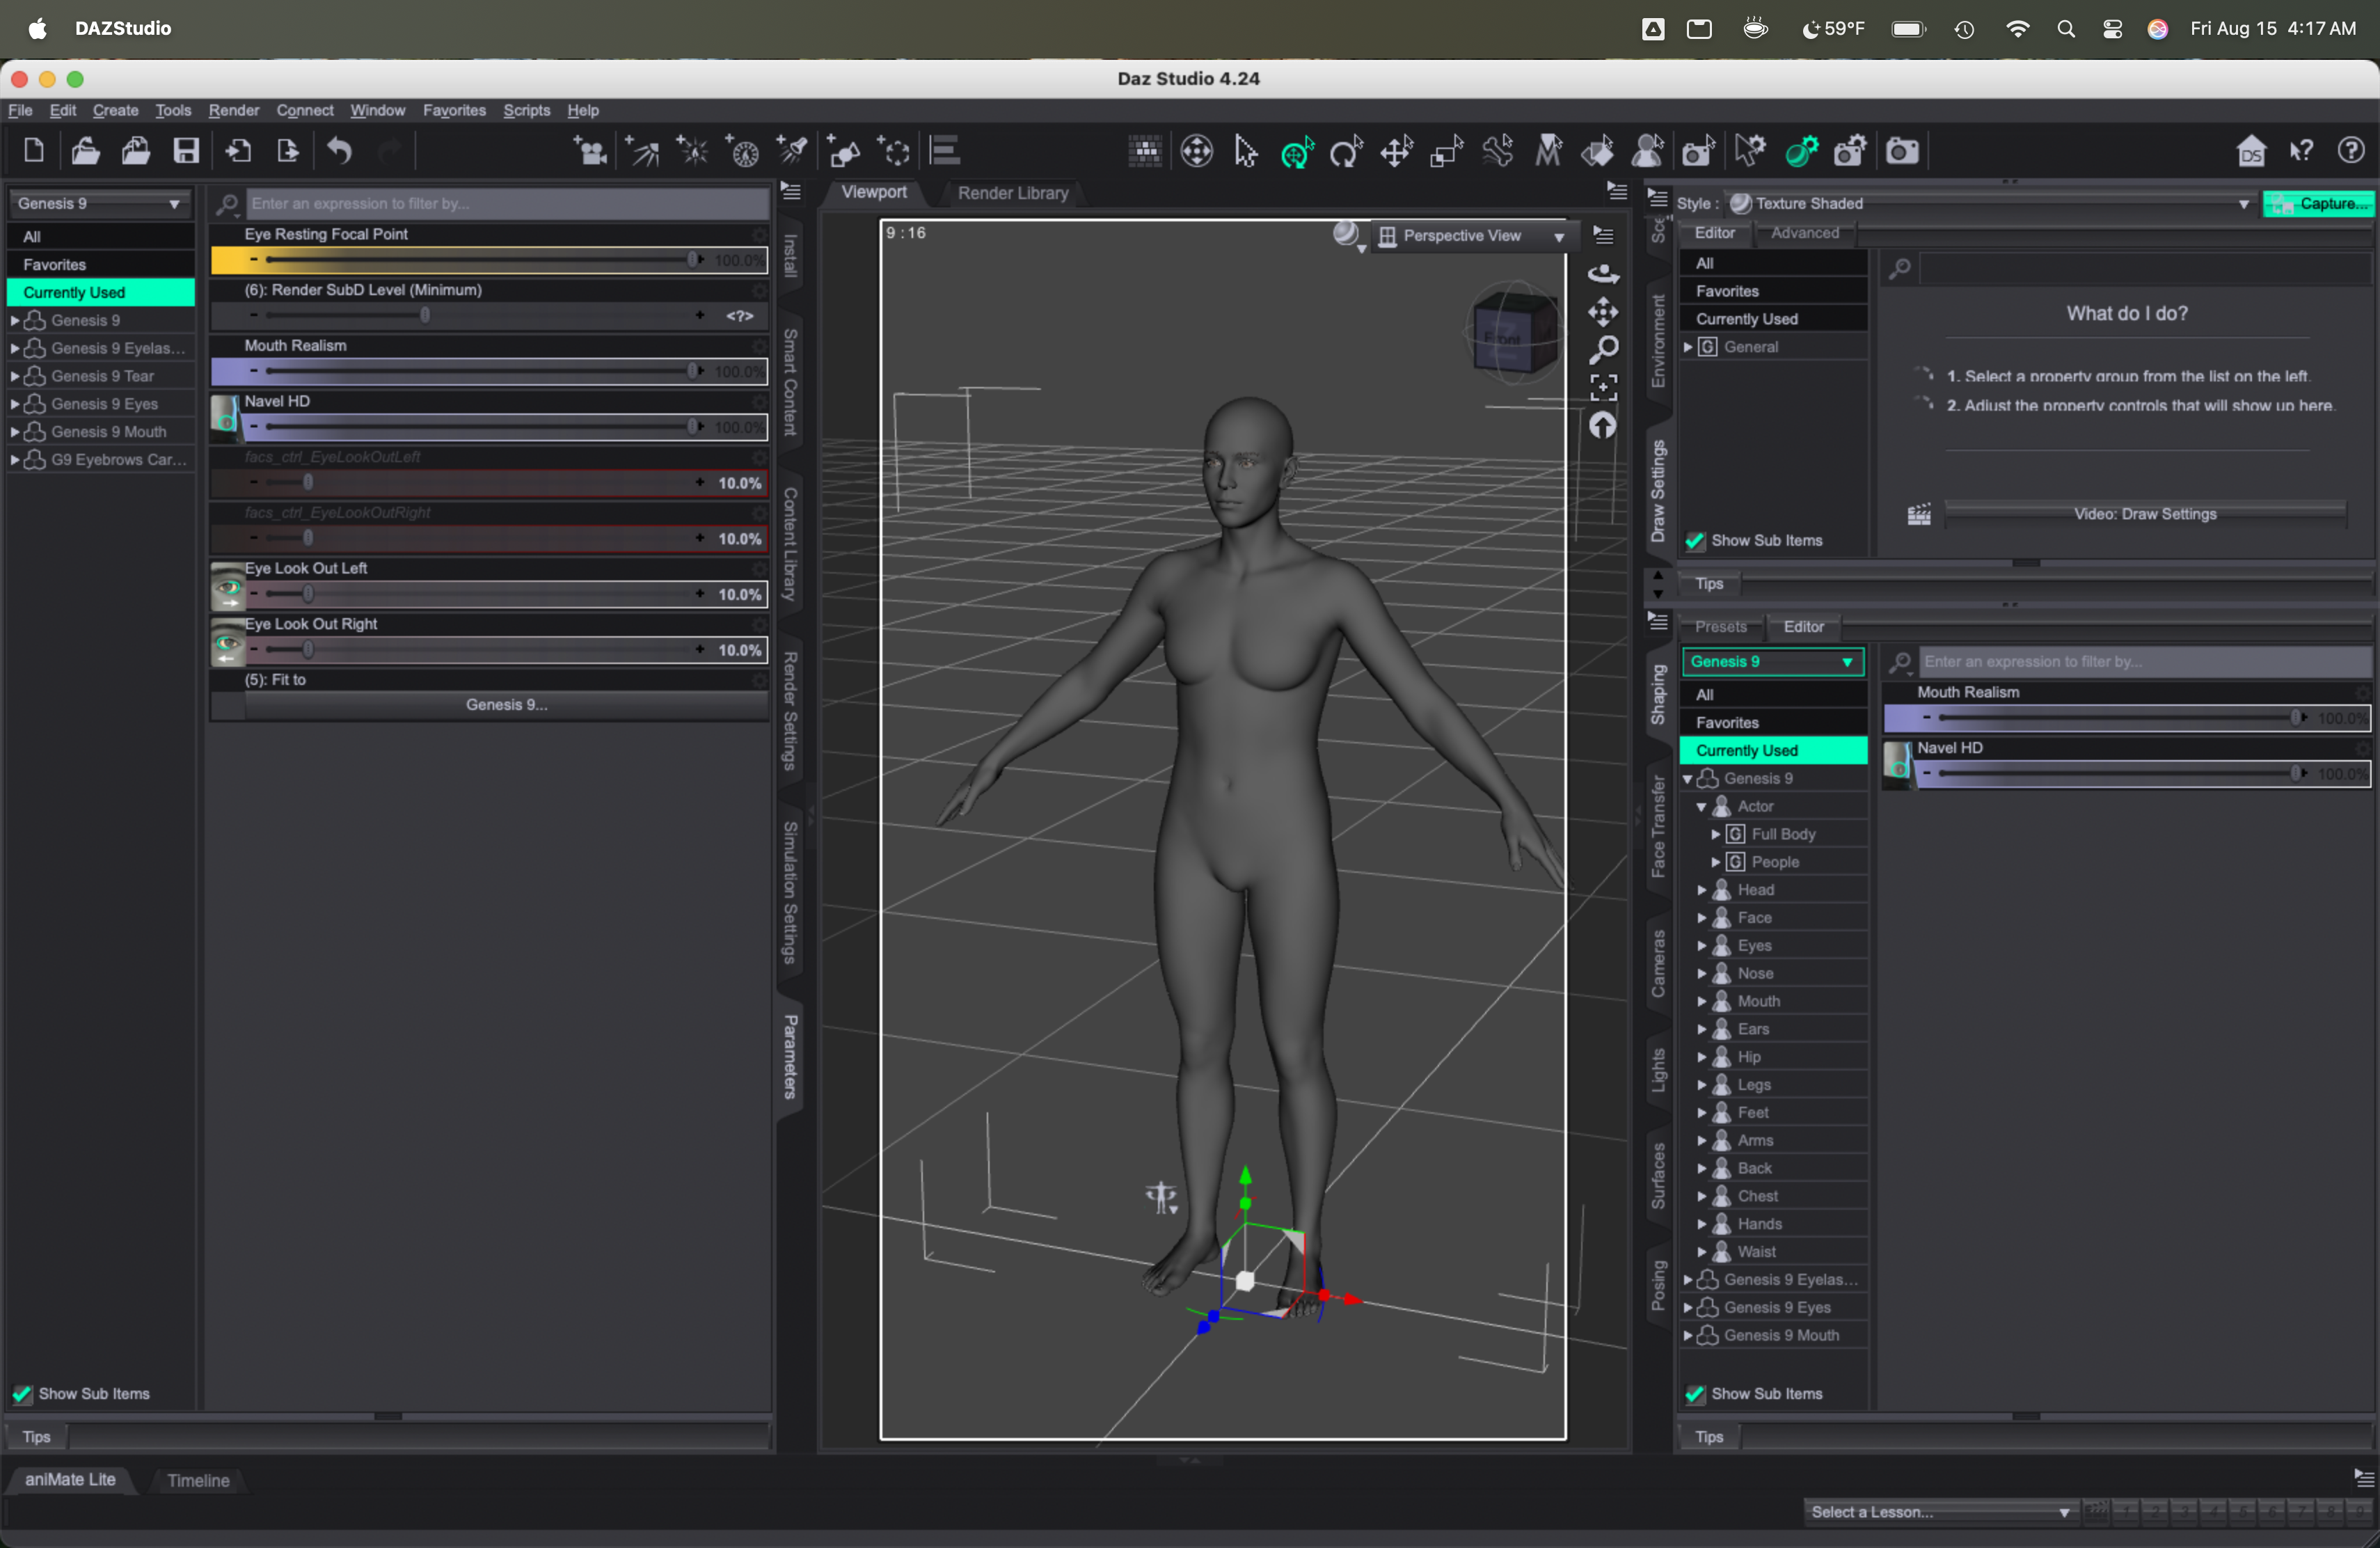Viewport: 2380px width, 1548px height.
Task: Open the Scripts menu
Action: (x=526, y=110)
